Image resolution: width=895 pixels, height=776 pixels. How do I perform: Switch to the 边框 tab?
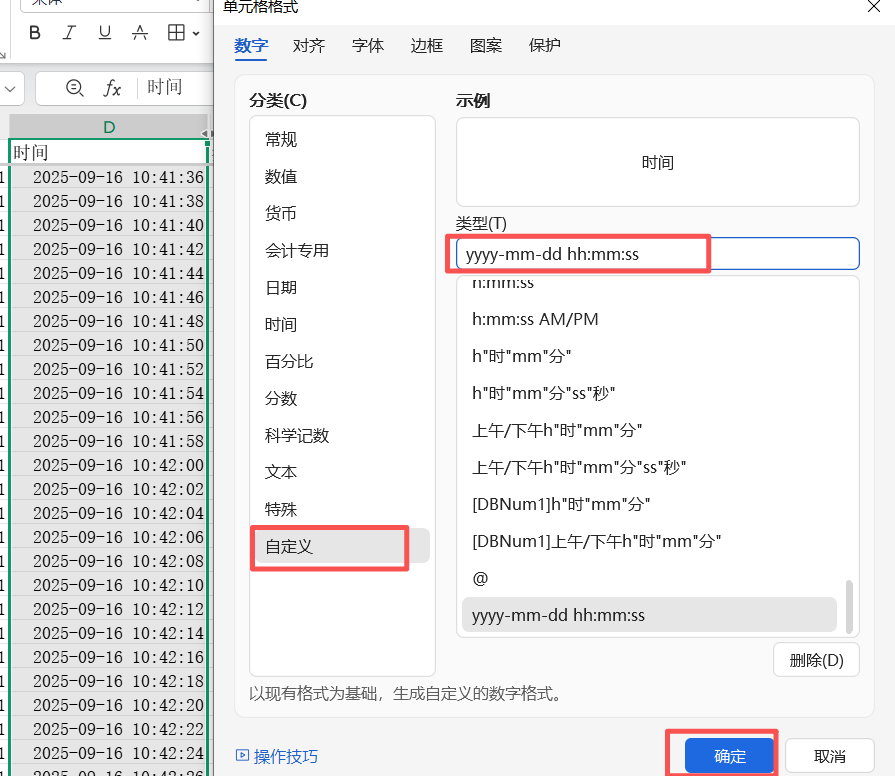click(426, 46)
